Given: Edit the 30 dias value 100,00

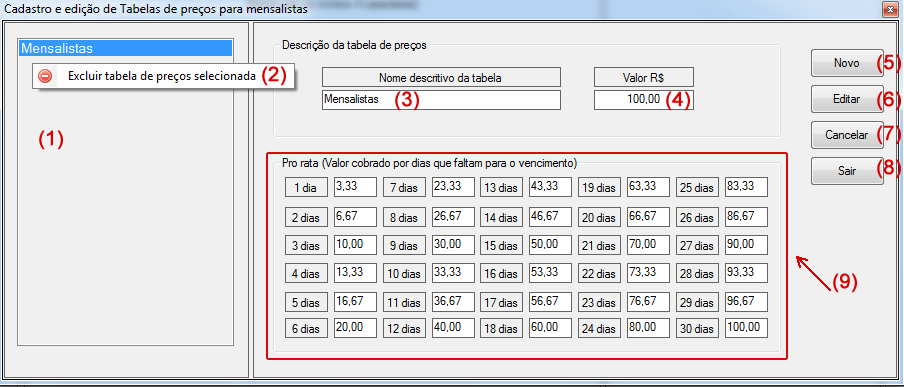Looking at the screenshot, I should (x=747, y=328).
